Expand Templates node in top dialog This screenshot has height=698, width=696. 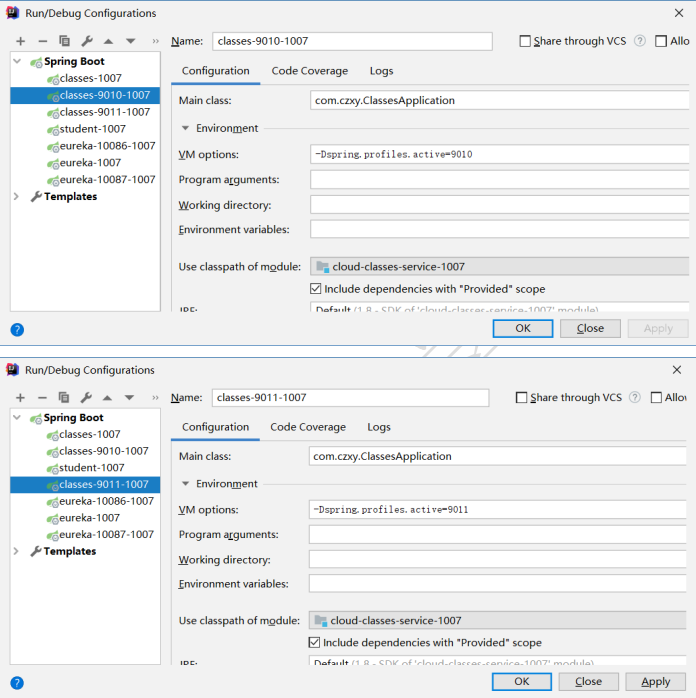point(16,196)
